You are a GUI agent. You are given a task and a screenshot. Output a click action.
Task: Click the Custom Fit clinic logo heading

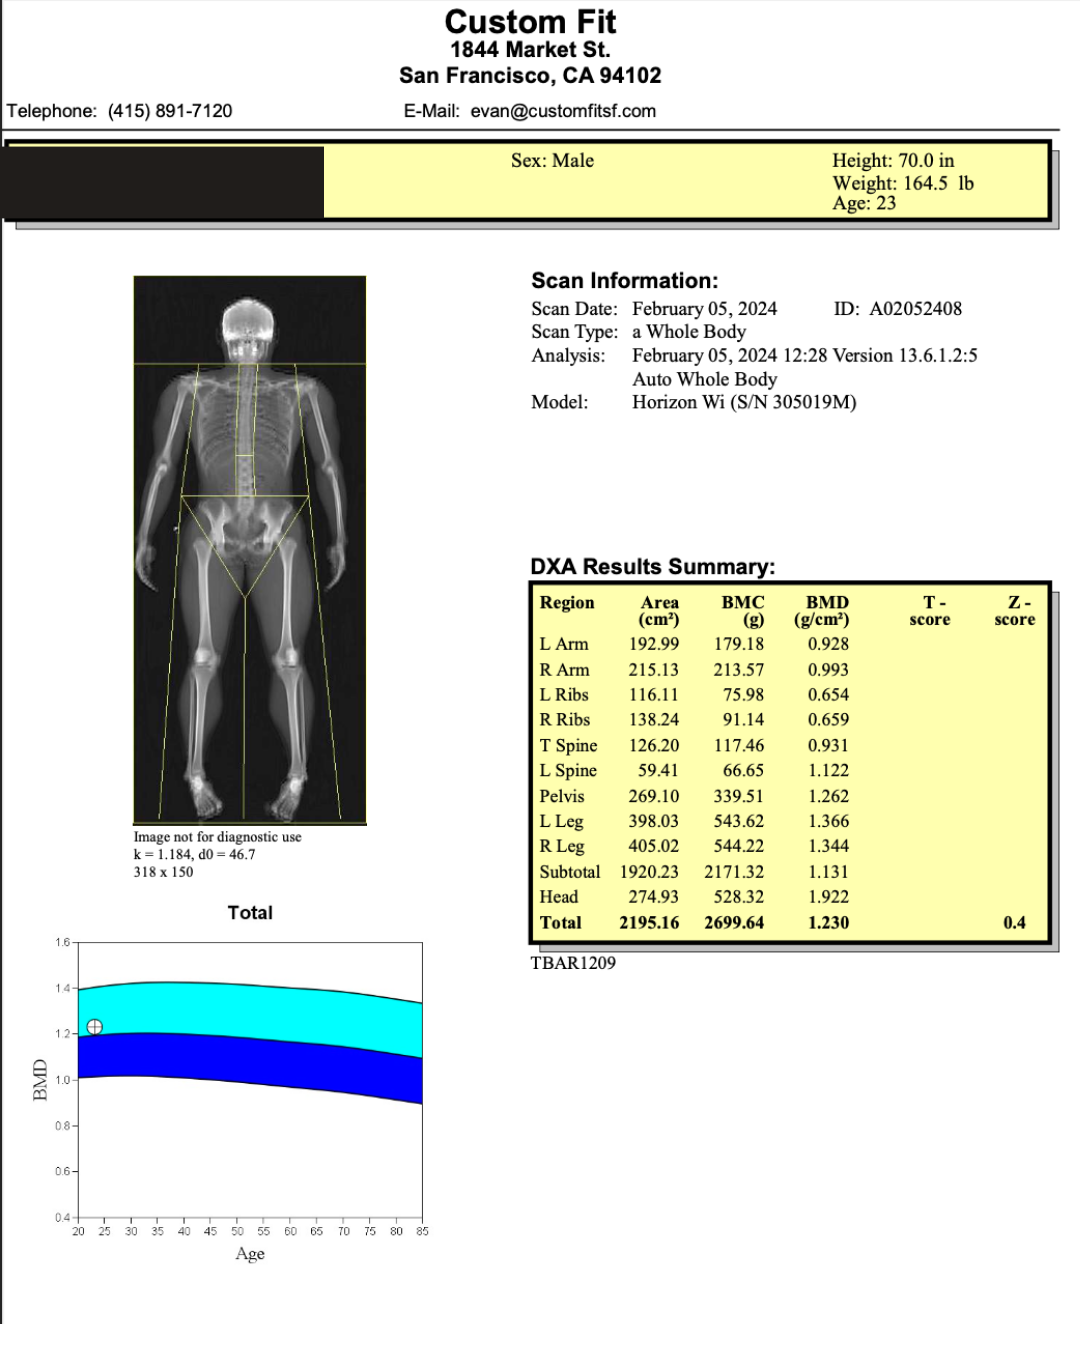point(533,22)
